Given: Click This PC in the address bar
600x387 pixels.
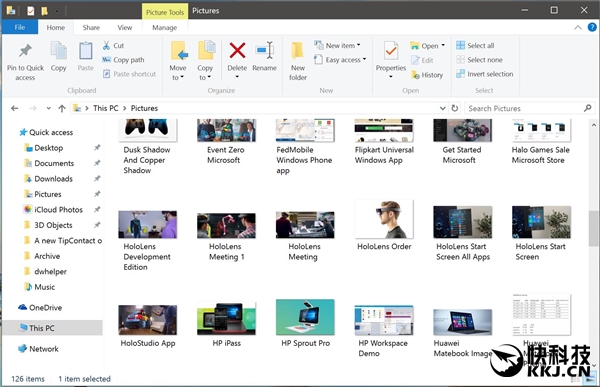Looking at the screenshot, I should [x=106, y=108].
